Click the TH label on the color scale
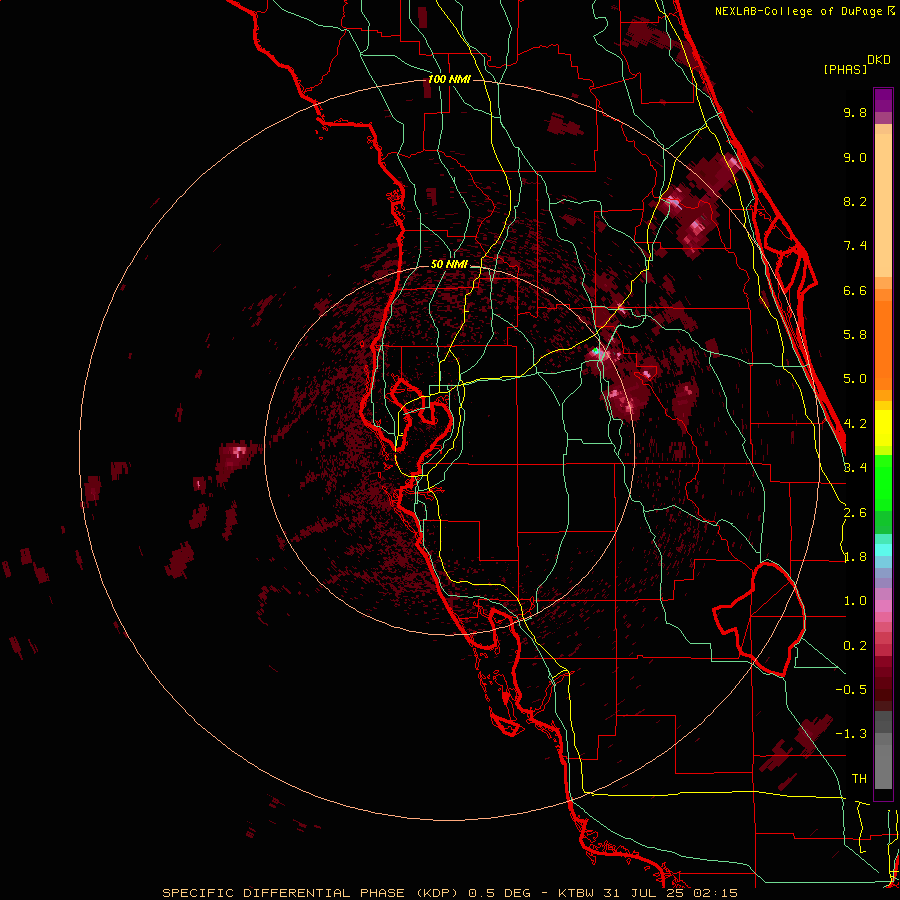Screen dimensions: 900x900 point(859,779)
